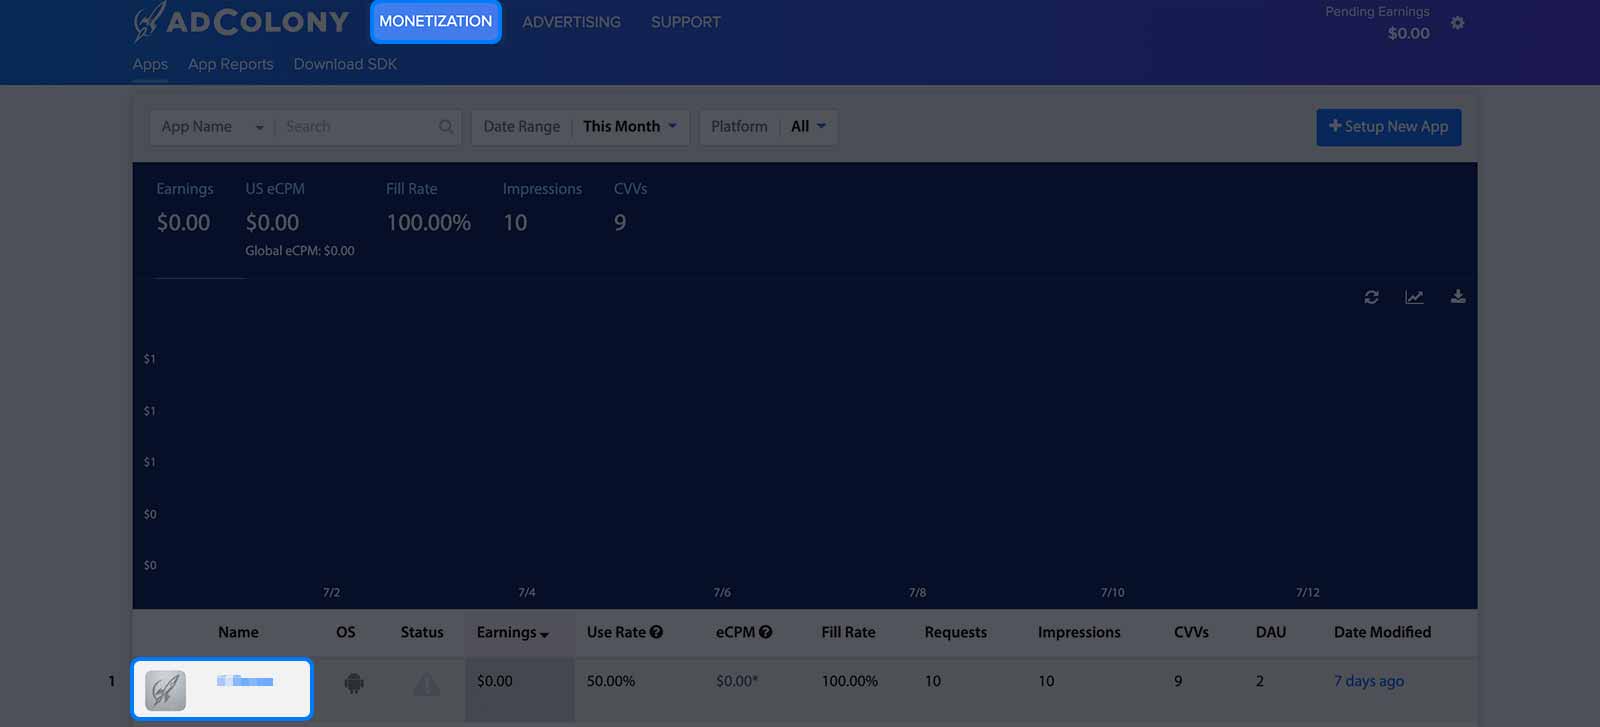The height and width of the screenshot is (727, 1600).
Task: Click the $0.00* eCPM cell
Action: tap(737, 681)
